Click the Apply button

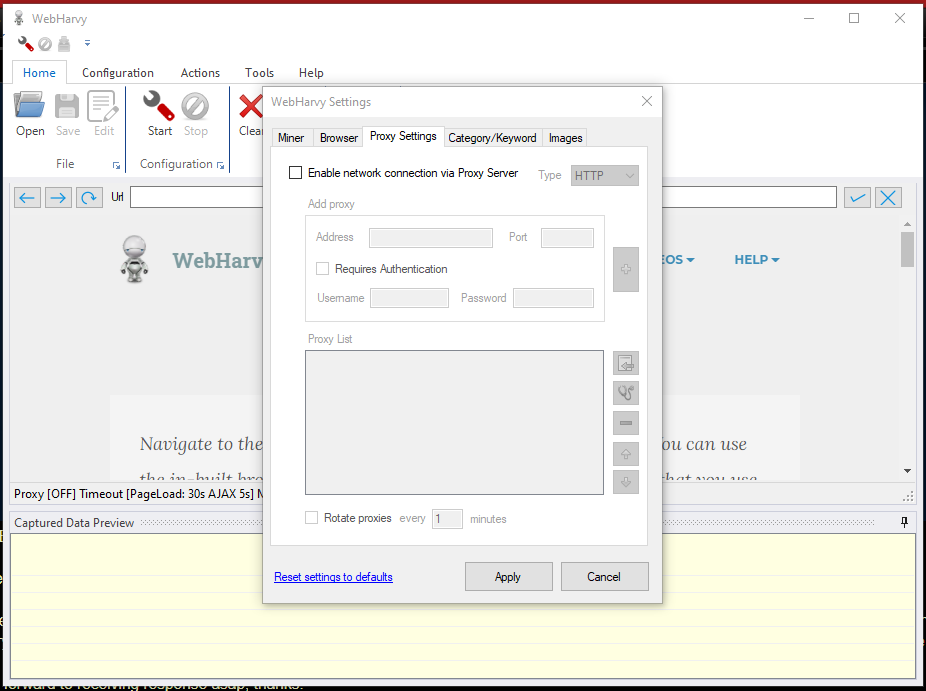tap(508, 576)
